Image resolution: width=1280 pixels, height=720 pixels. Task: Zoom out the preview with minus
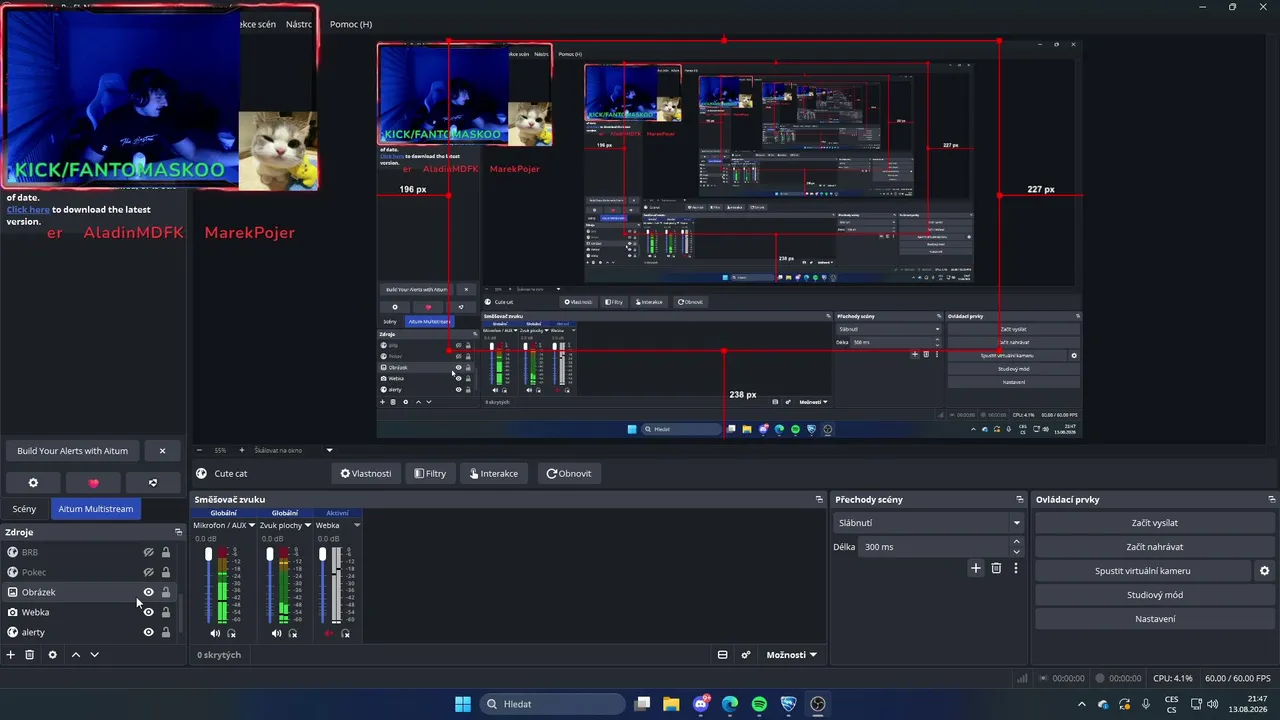(200, 450)
